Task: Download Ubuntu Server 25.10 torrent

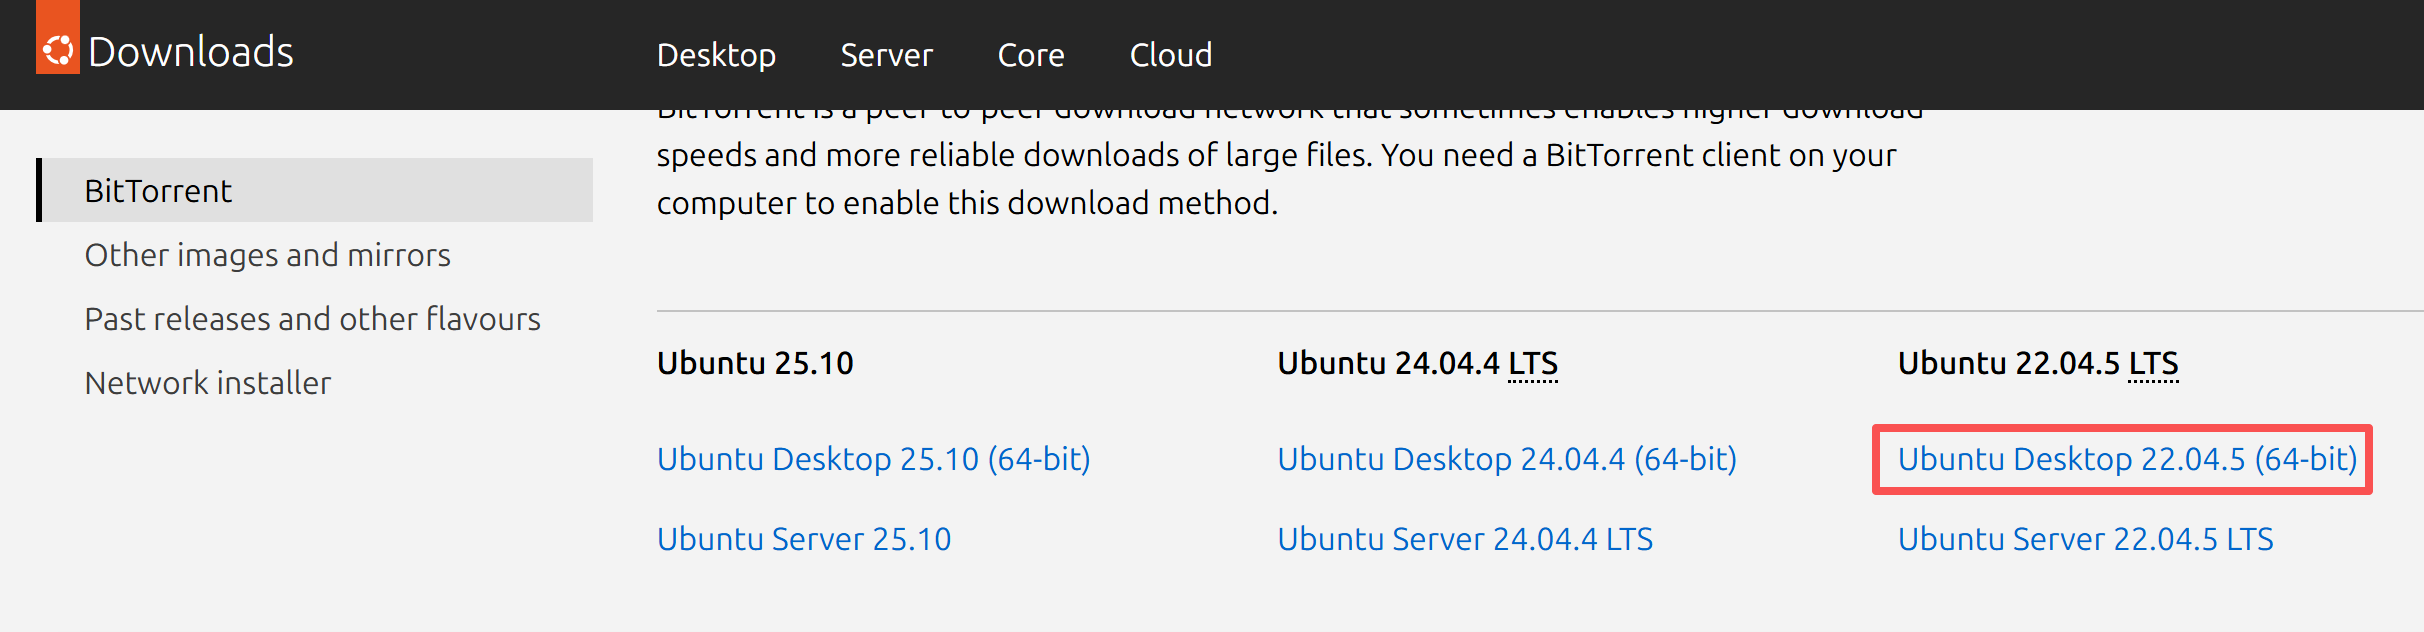Action: point(804,539)
